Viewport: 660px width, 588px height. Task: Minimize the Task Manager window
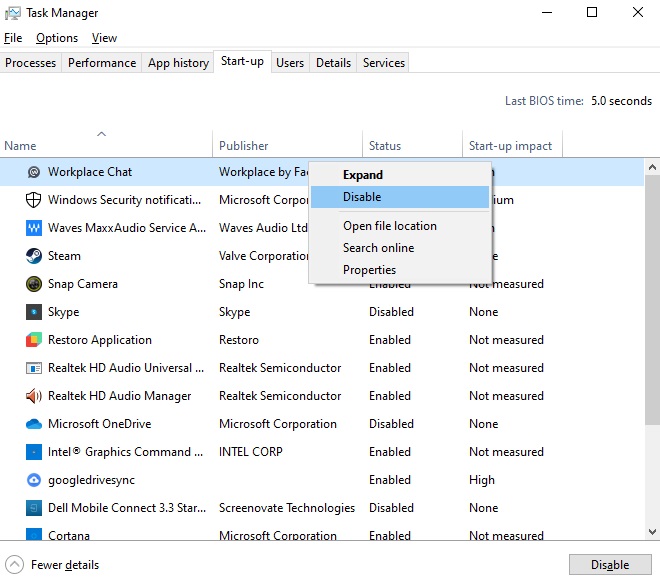pyautogui.click(x=547, y=12)
